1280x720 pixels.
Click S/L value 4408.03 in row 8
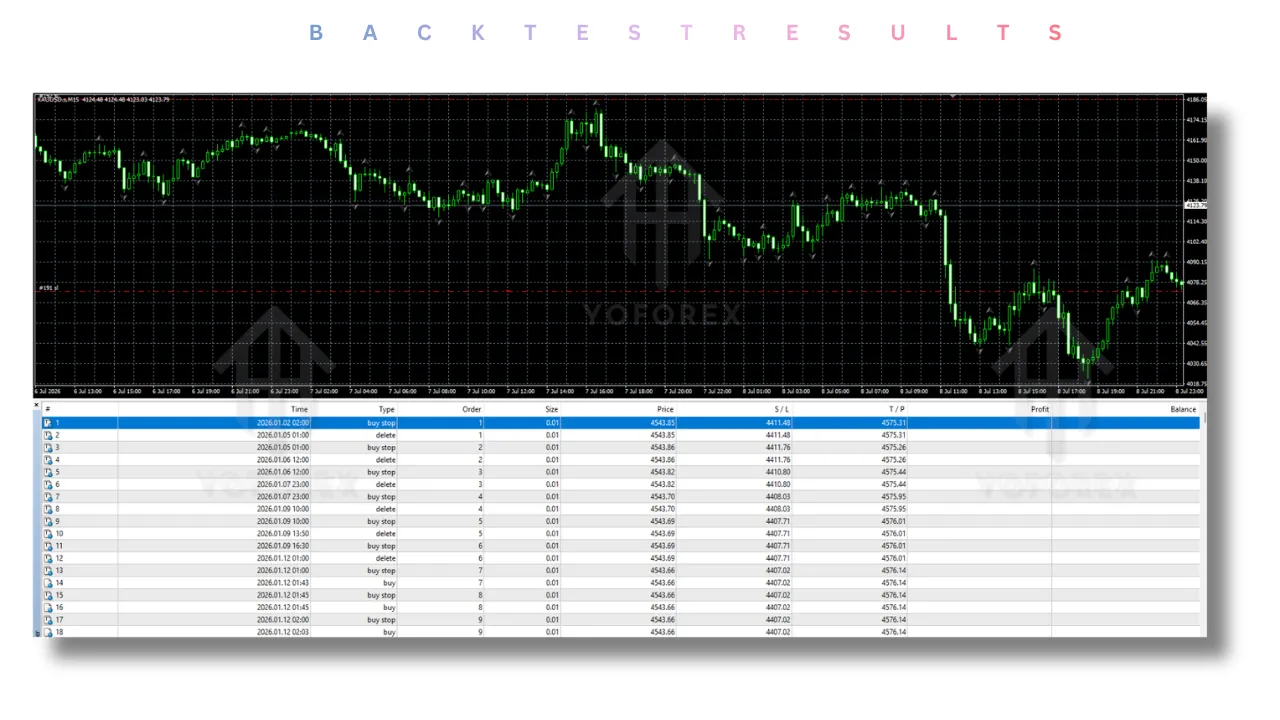[x=778, y=509]
